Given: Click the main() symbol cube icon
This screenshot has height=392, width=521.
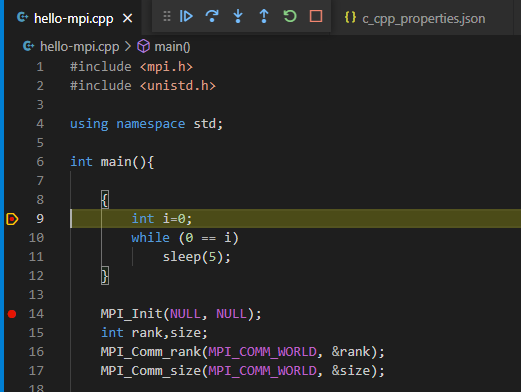Looking at the screenshot, I should [x=143, y=46].
